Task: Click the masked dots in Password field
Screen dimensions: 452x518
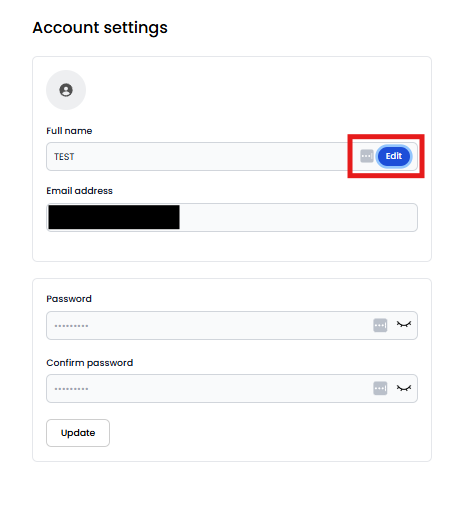Action: (71, 326)
